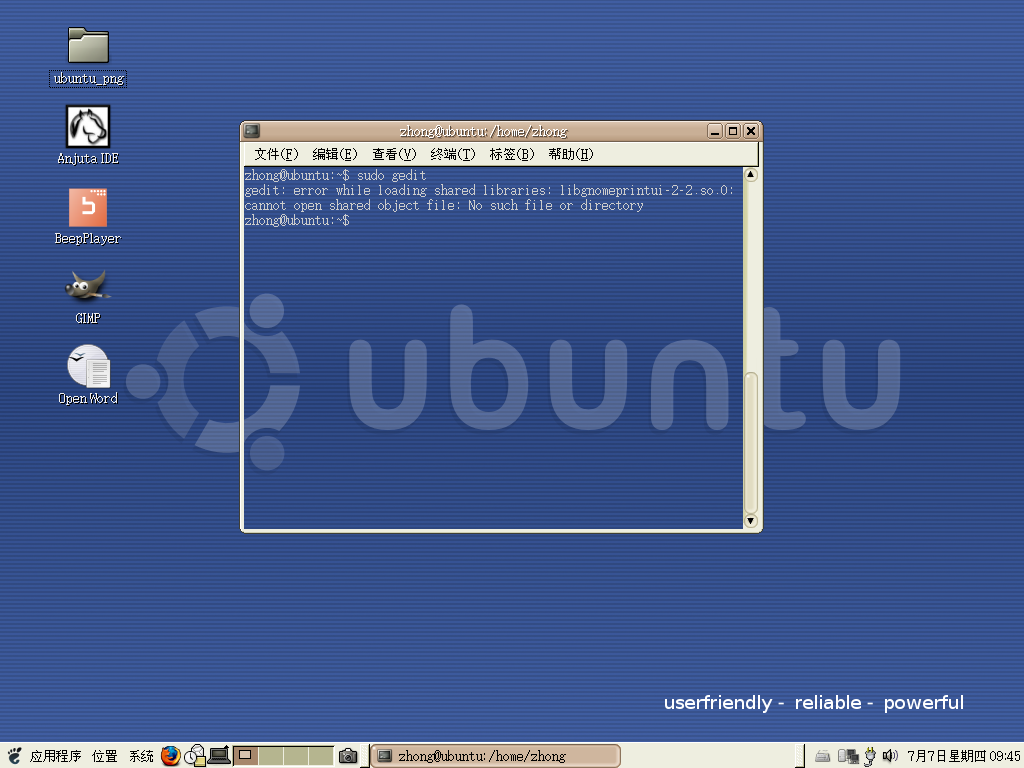Open the 查看(V) menu in terminal
Screen dimensions: 1024x768
[394, 154]
